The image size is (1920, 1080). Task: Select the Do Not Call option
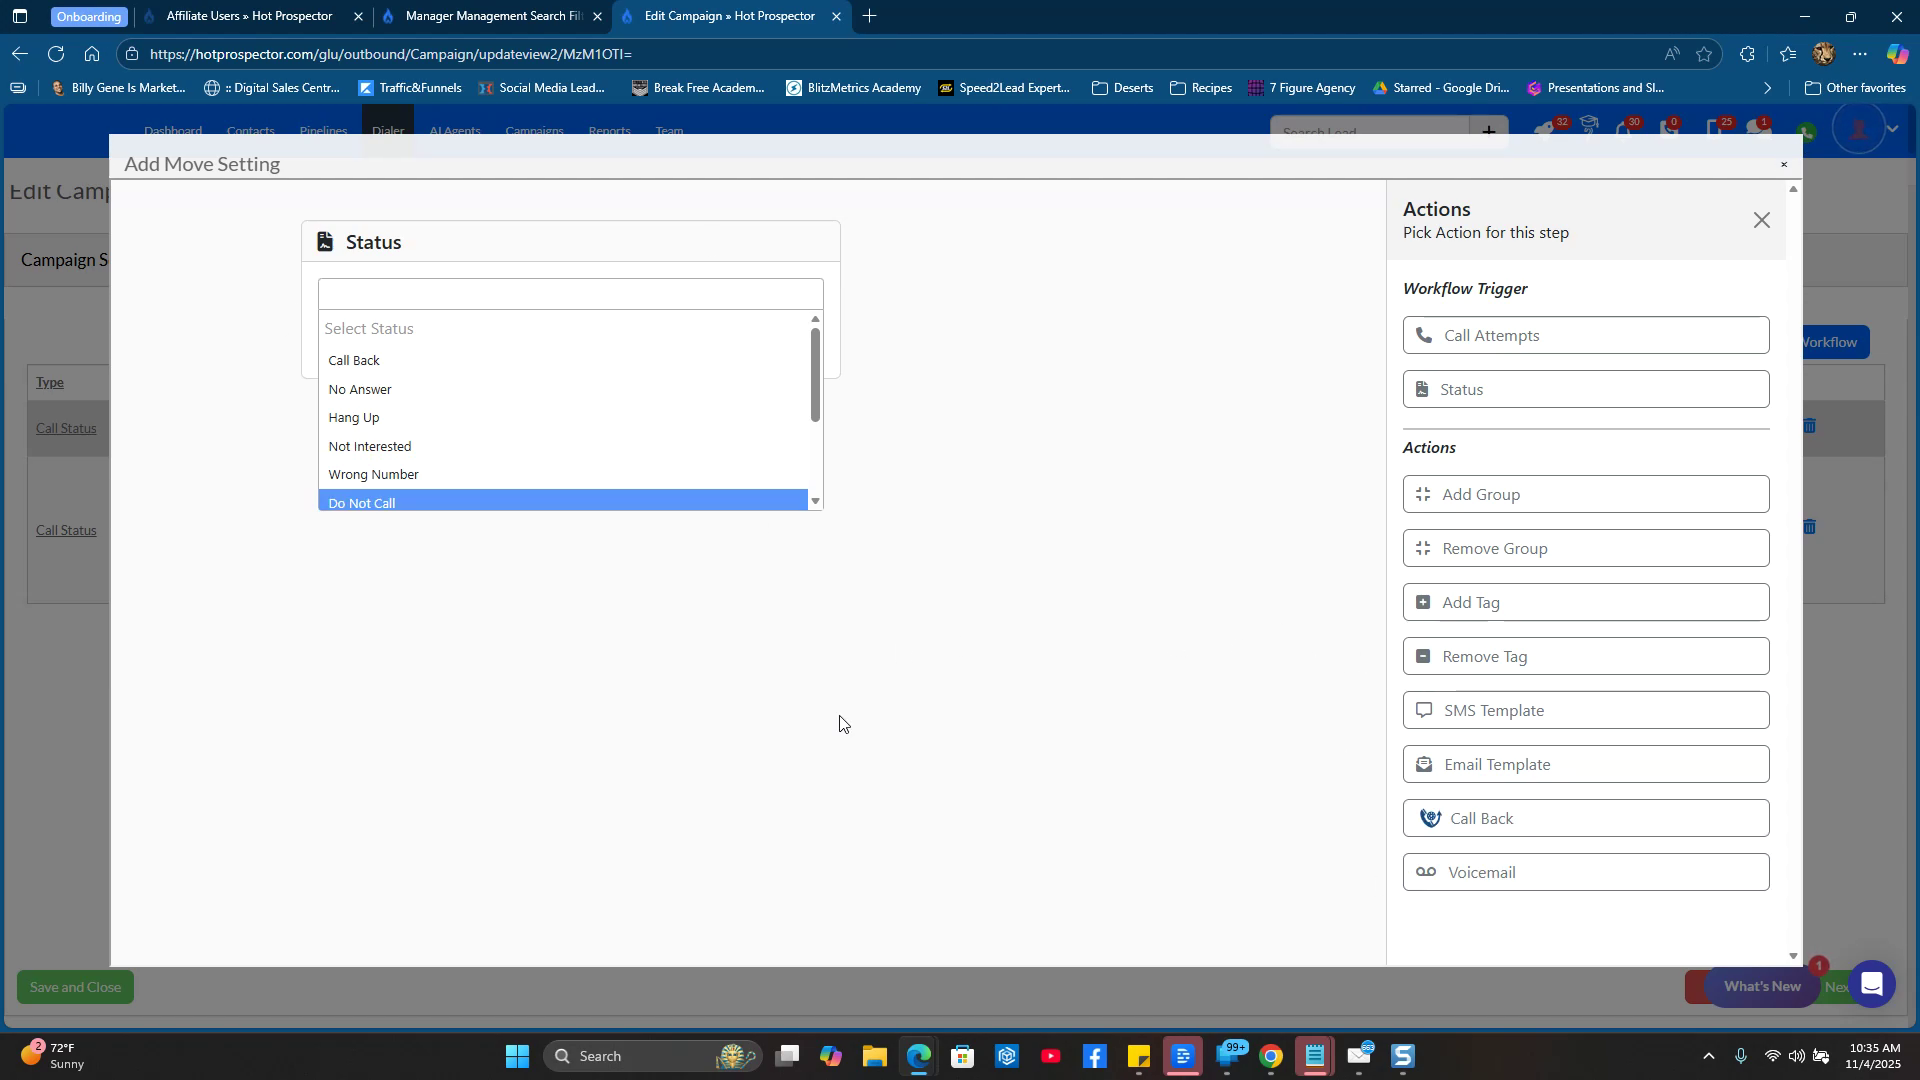[x=362, y=502]
